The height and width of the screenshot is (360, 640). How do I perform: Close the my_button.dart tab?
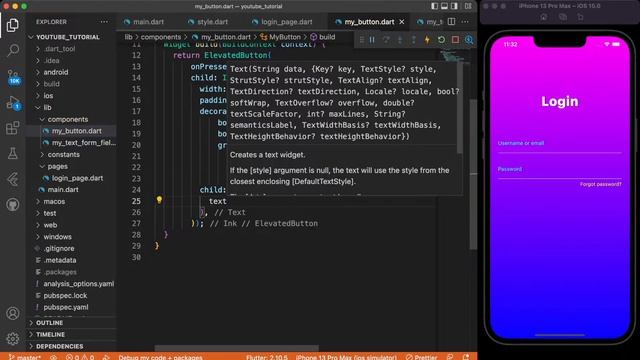point(402,22)
